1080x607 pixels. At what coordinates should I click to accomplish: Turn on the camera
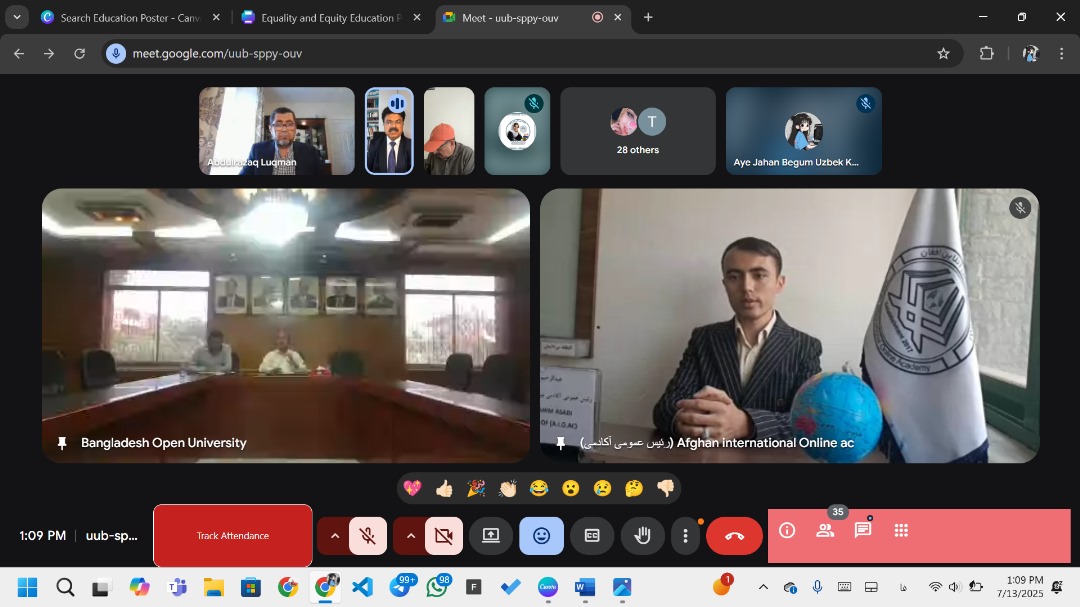tap(444, 536)
